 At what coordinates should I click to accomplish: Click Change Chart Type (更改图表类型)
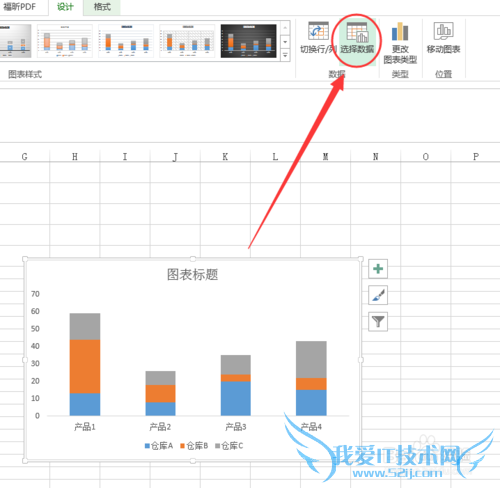coord(400,43)
